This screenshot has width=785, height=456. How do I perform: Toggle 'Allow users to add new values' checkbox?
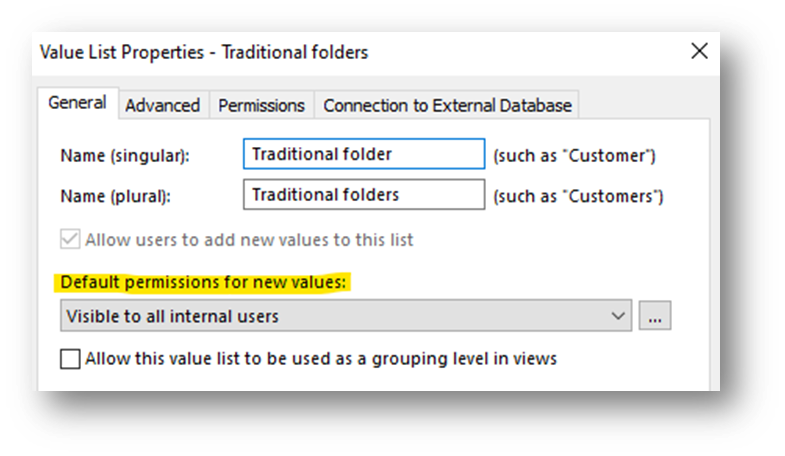click(70, 240)
